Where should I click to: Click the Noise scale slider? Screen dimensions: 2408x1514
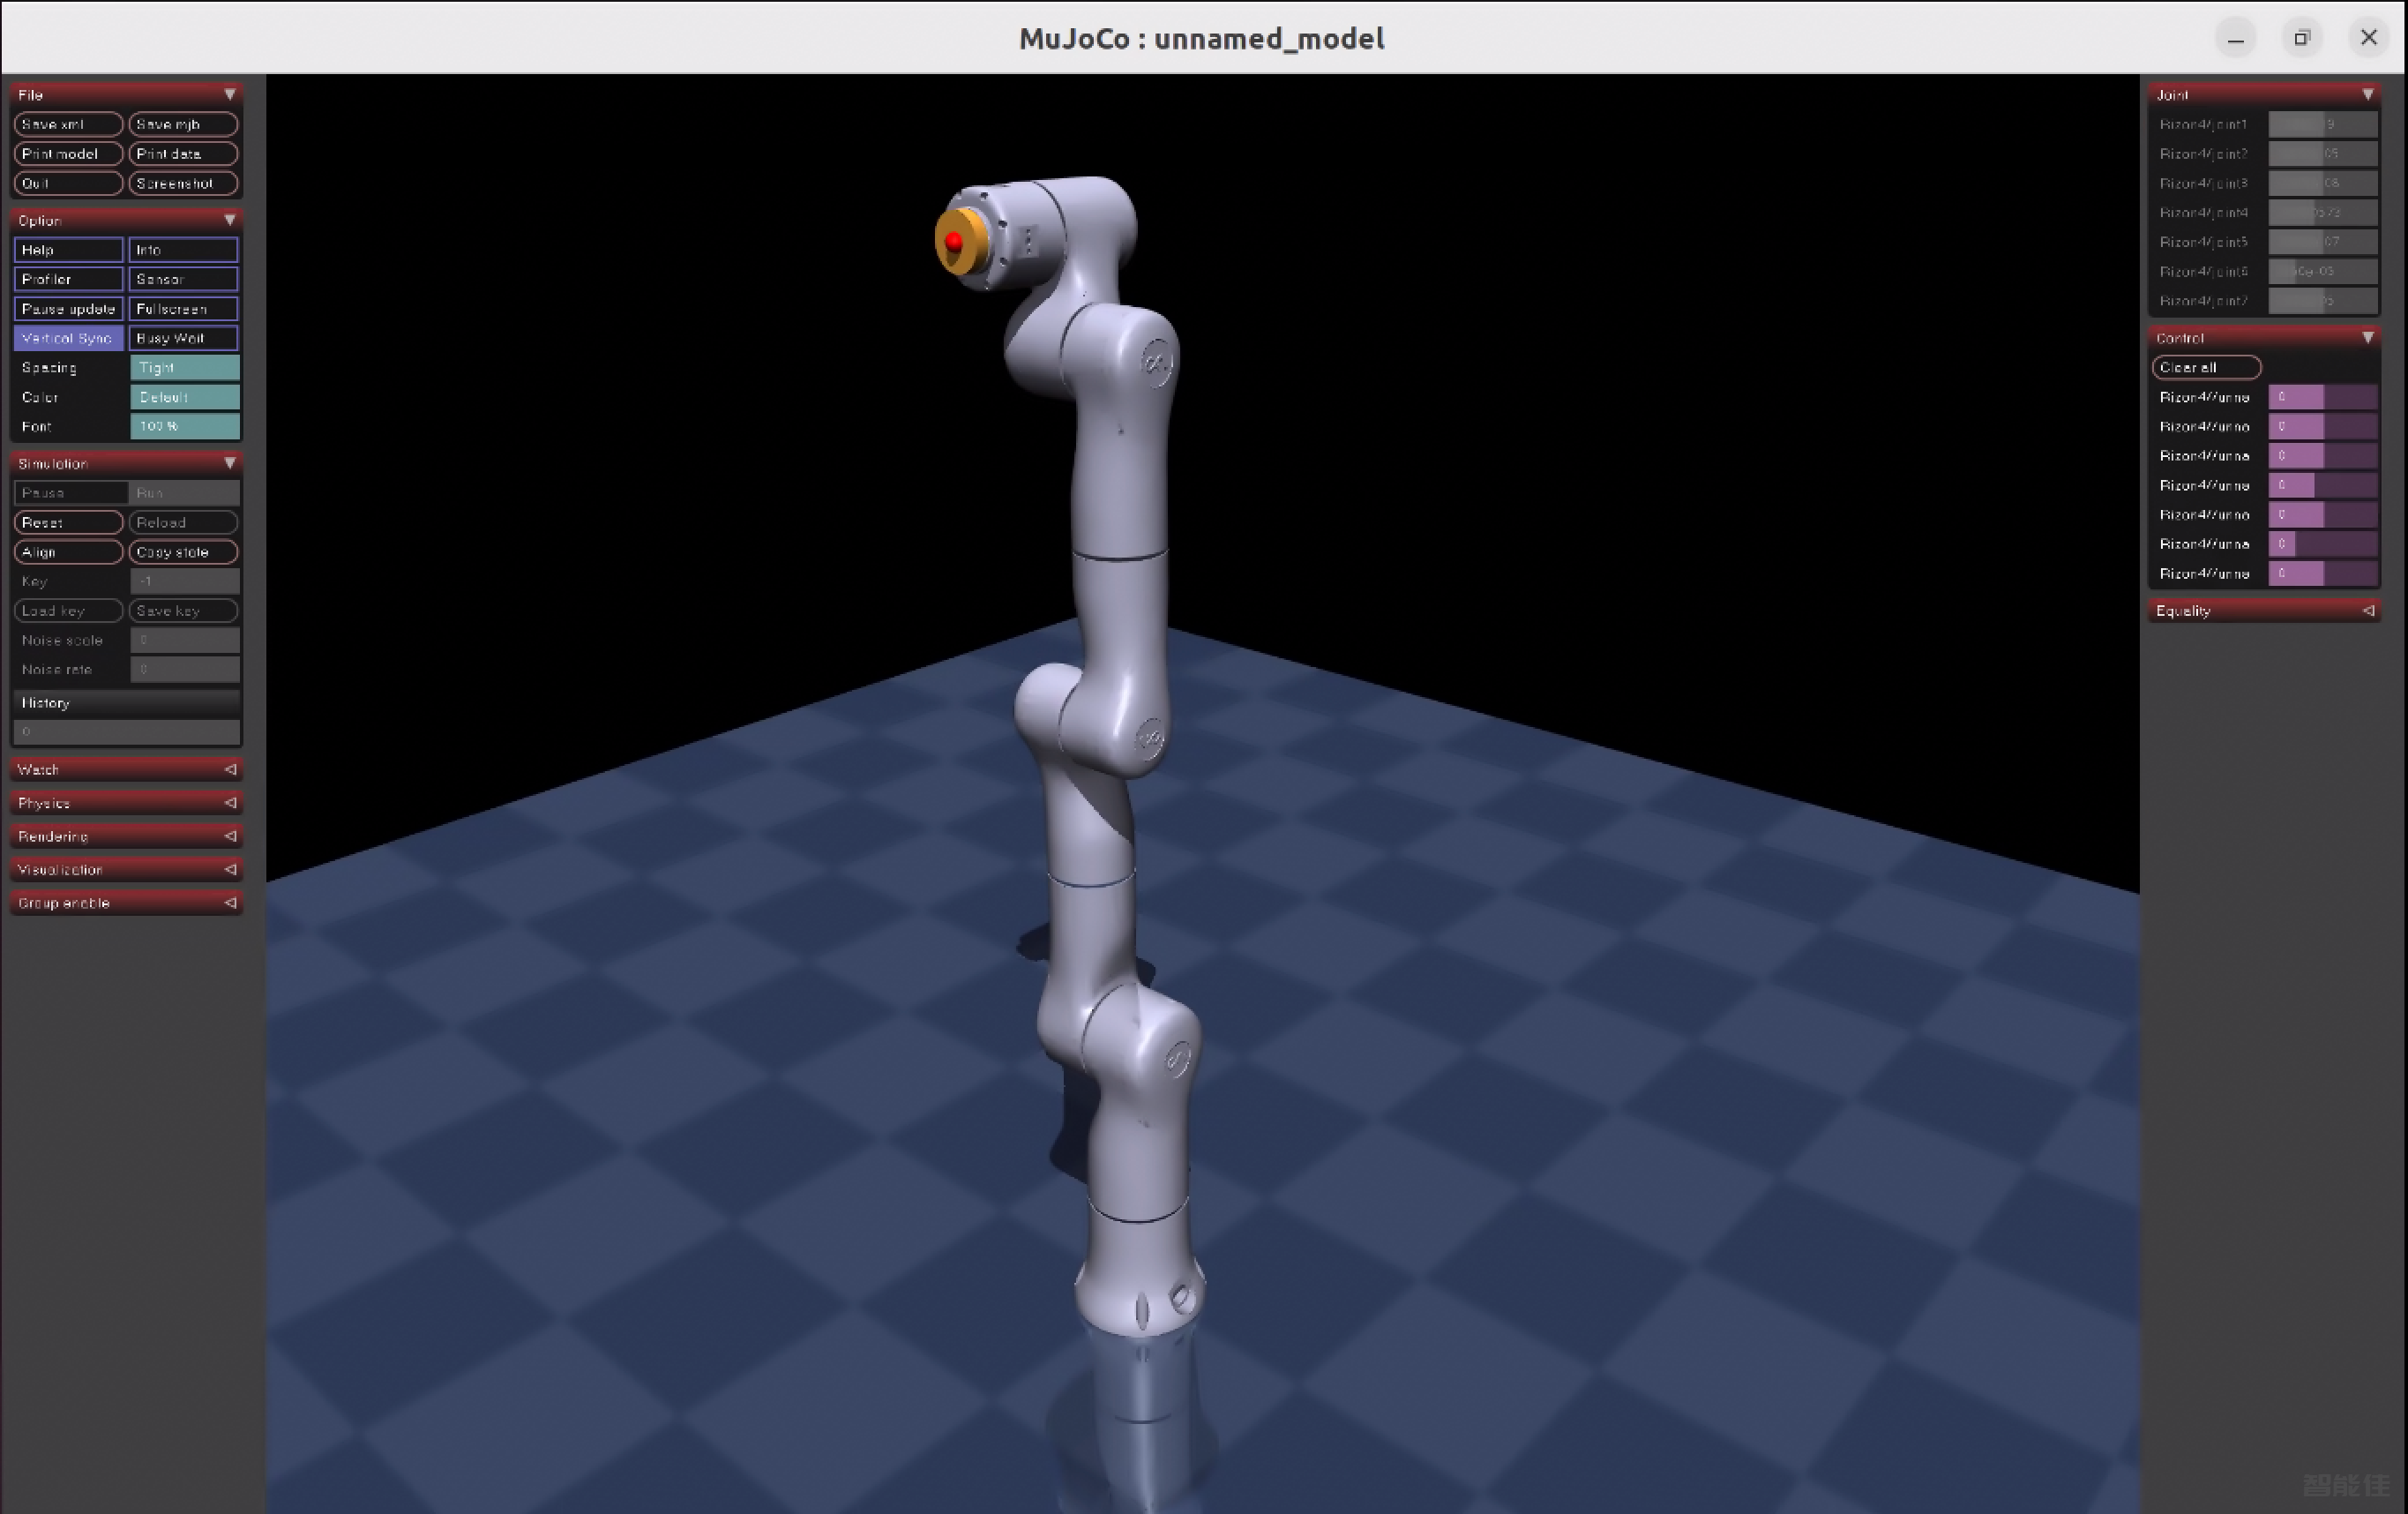coord(185,640)
